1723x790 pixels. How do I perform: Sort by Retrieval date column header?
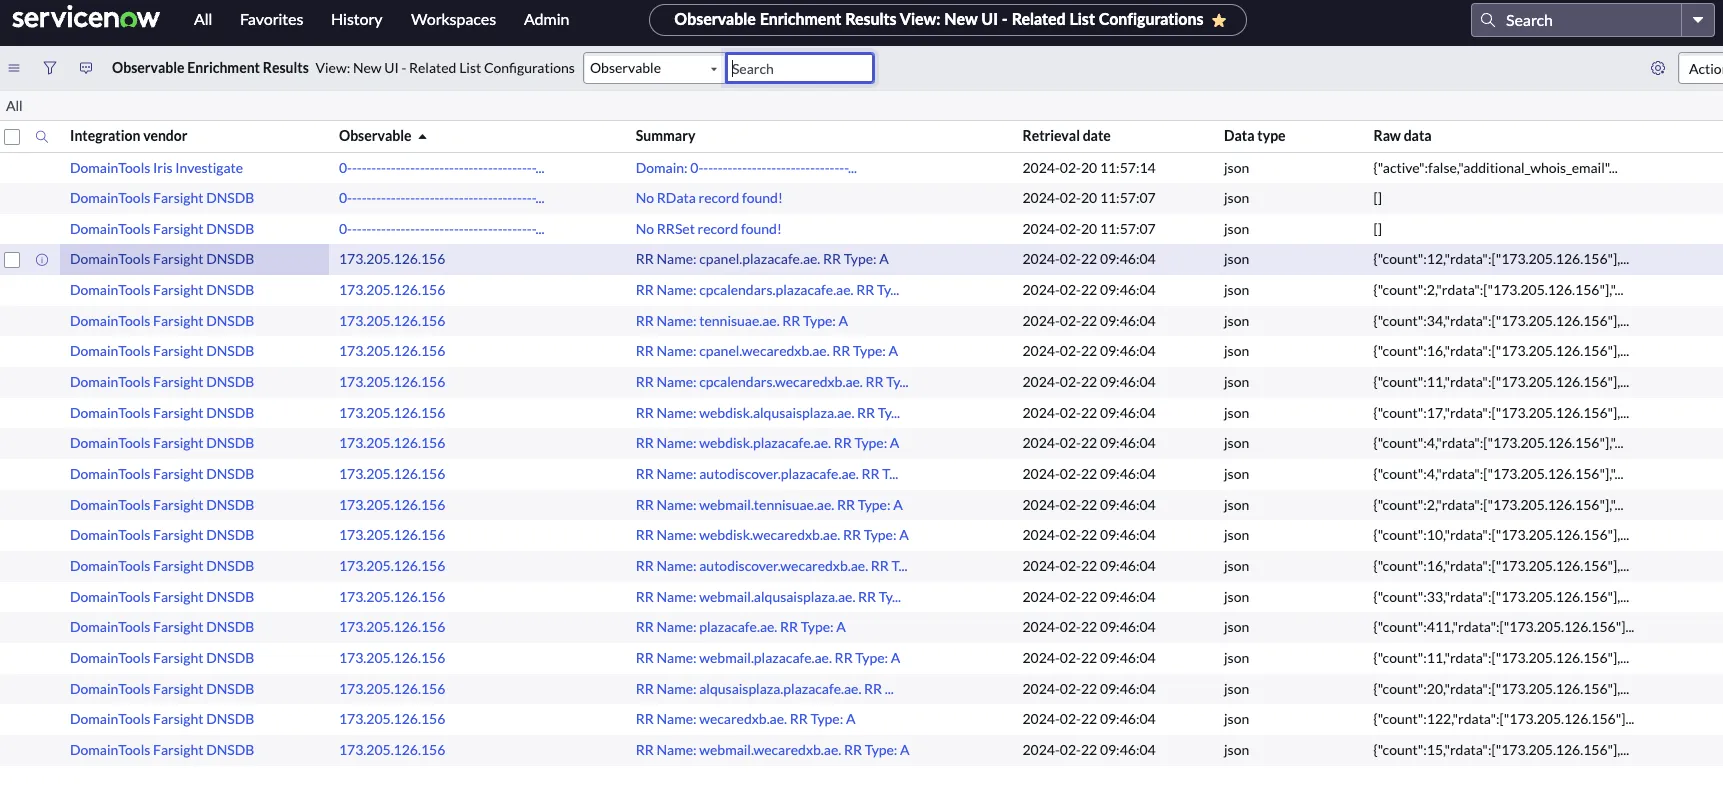(1066, 136)
